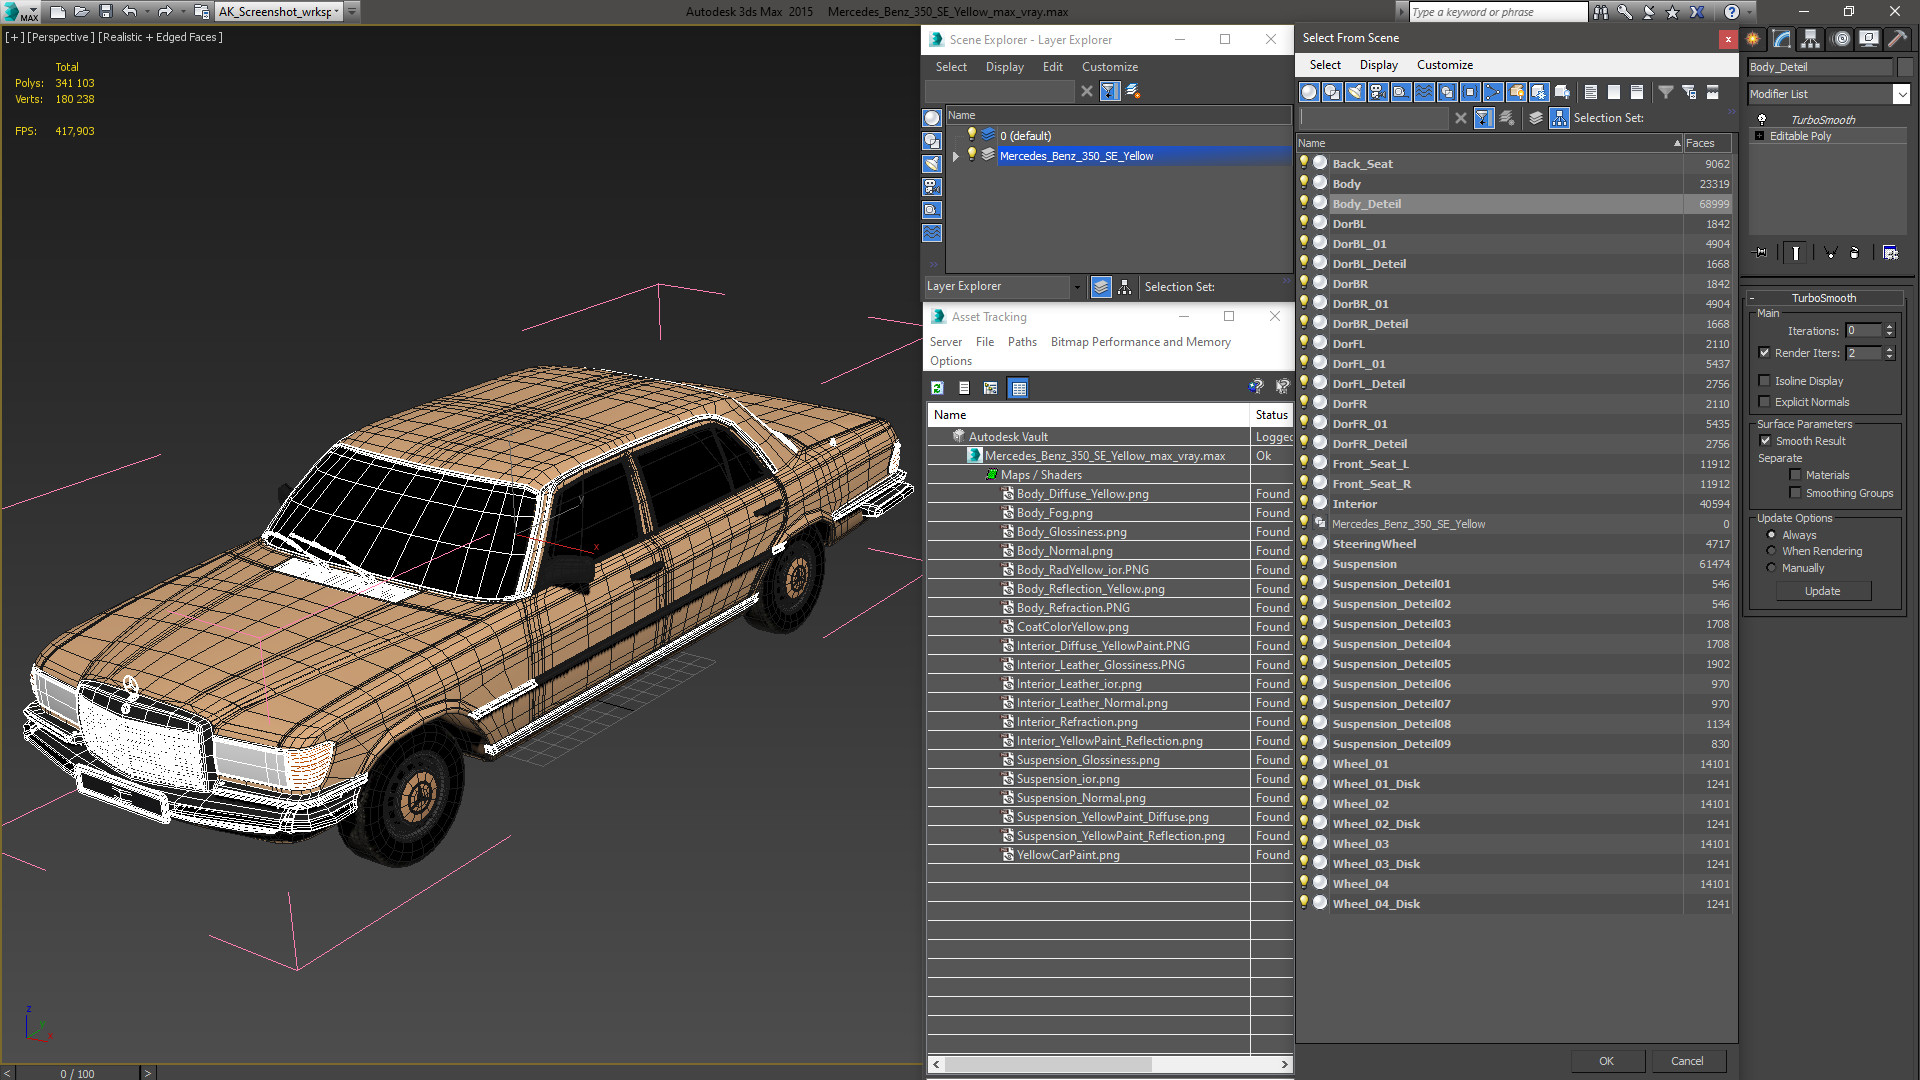Click Refresh icon in Asset Tracking toolbar
The height and width of the screenshot is (1080, 1920).
pos(937,388)
